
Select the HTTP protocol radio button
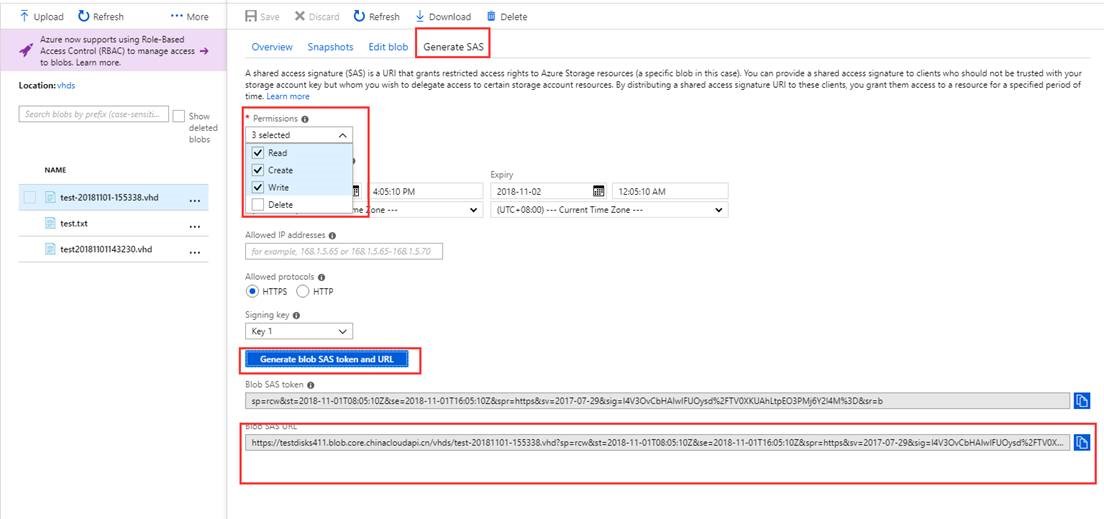tap(302, 291)
